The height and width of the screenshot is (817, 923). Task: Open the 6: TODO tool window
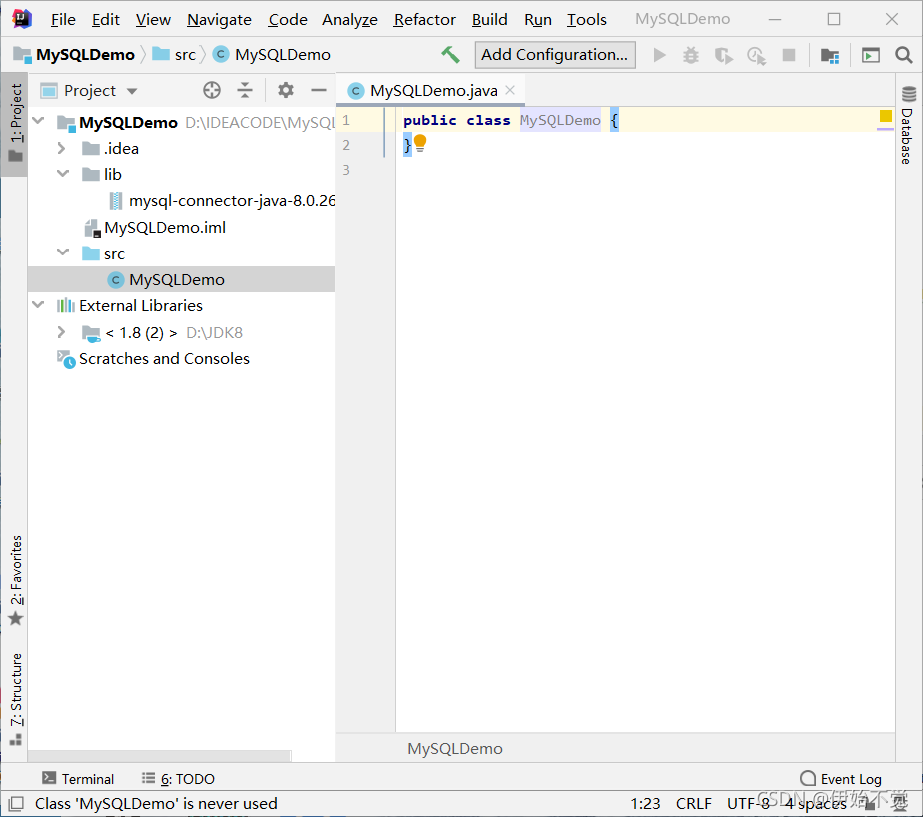pyautogui.click(x=178, y=779)
